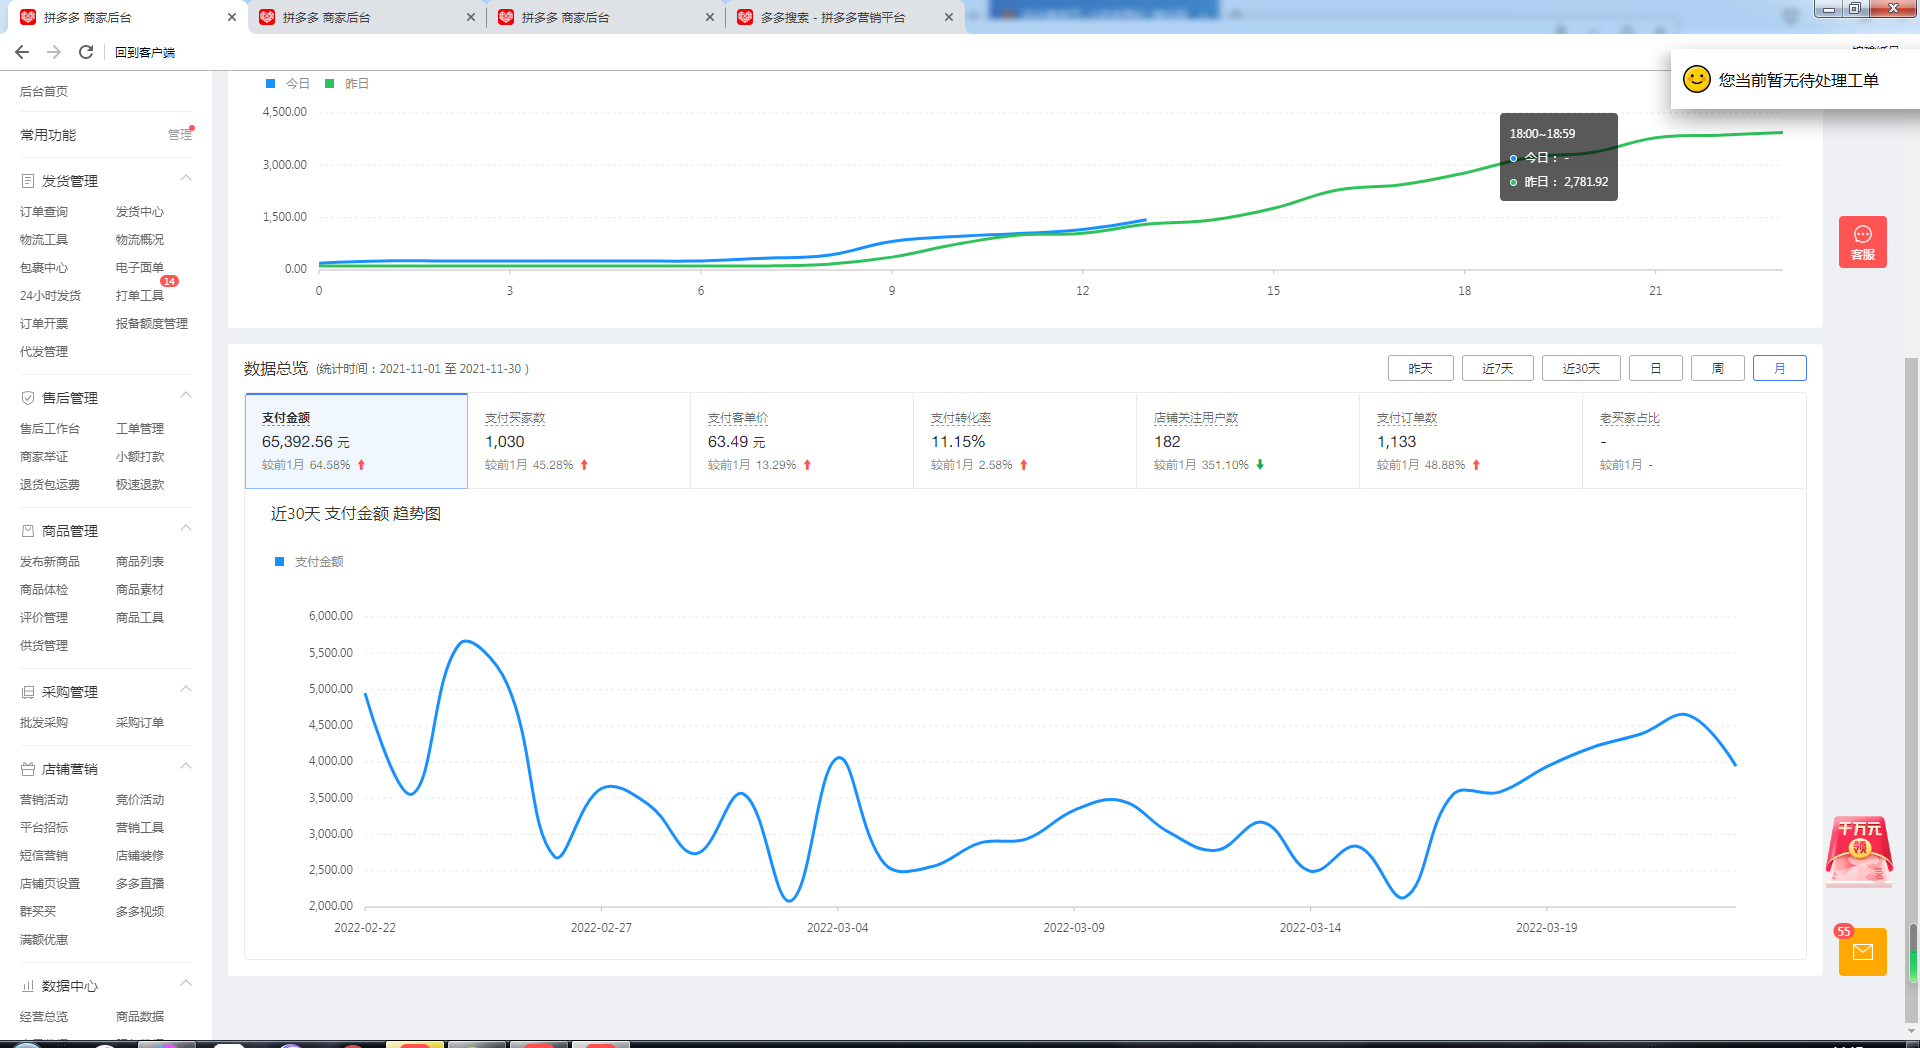Open 商品数据 in the sidebar
Screen dimensions: 1920x1048
coord(140,1017)
